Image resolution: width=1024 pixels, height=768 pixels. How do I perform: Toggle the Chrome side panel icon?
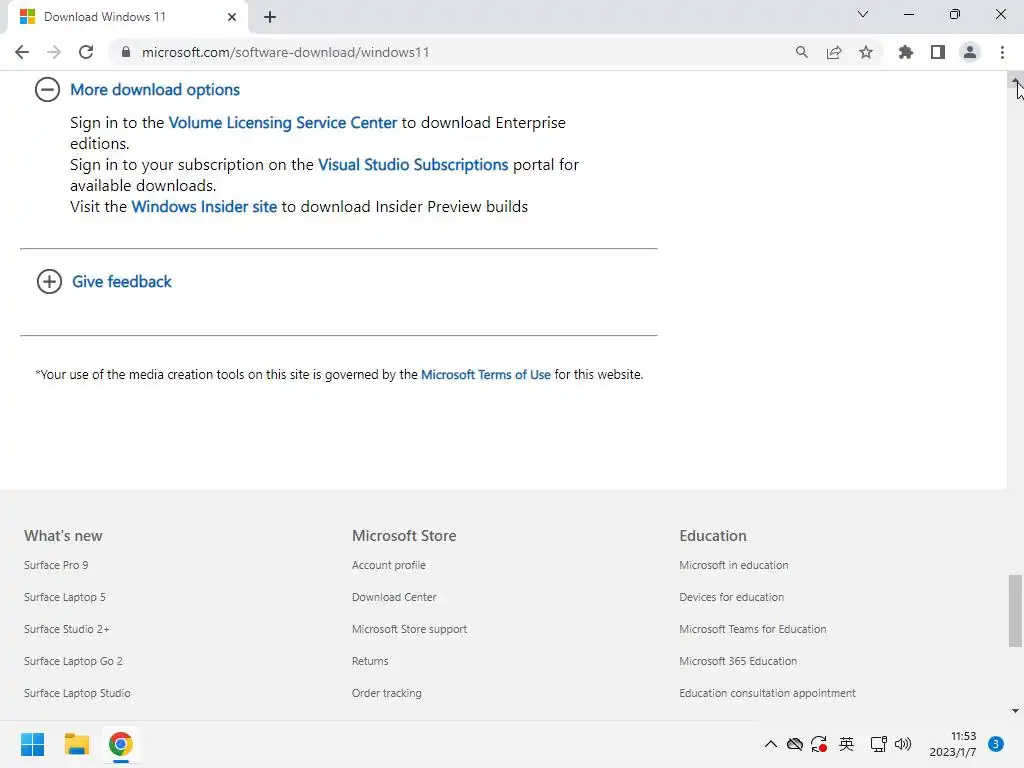click(x=938, y=52)
